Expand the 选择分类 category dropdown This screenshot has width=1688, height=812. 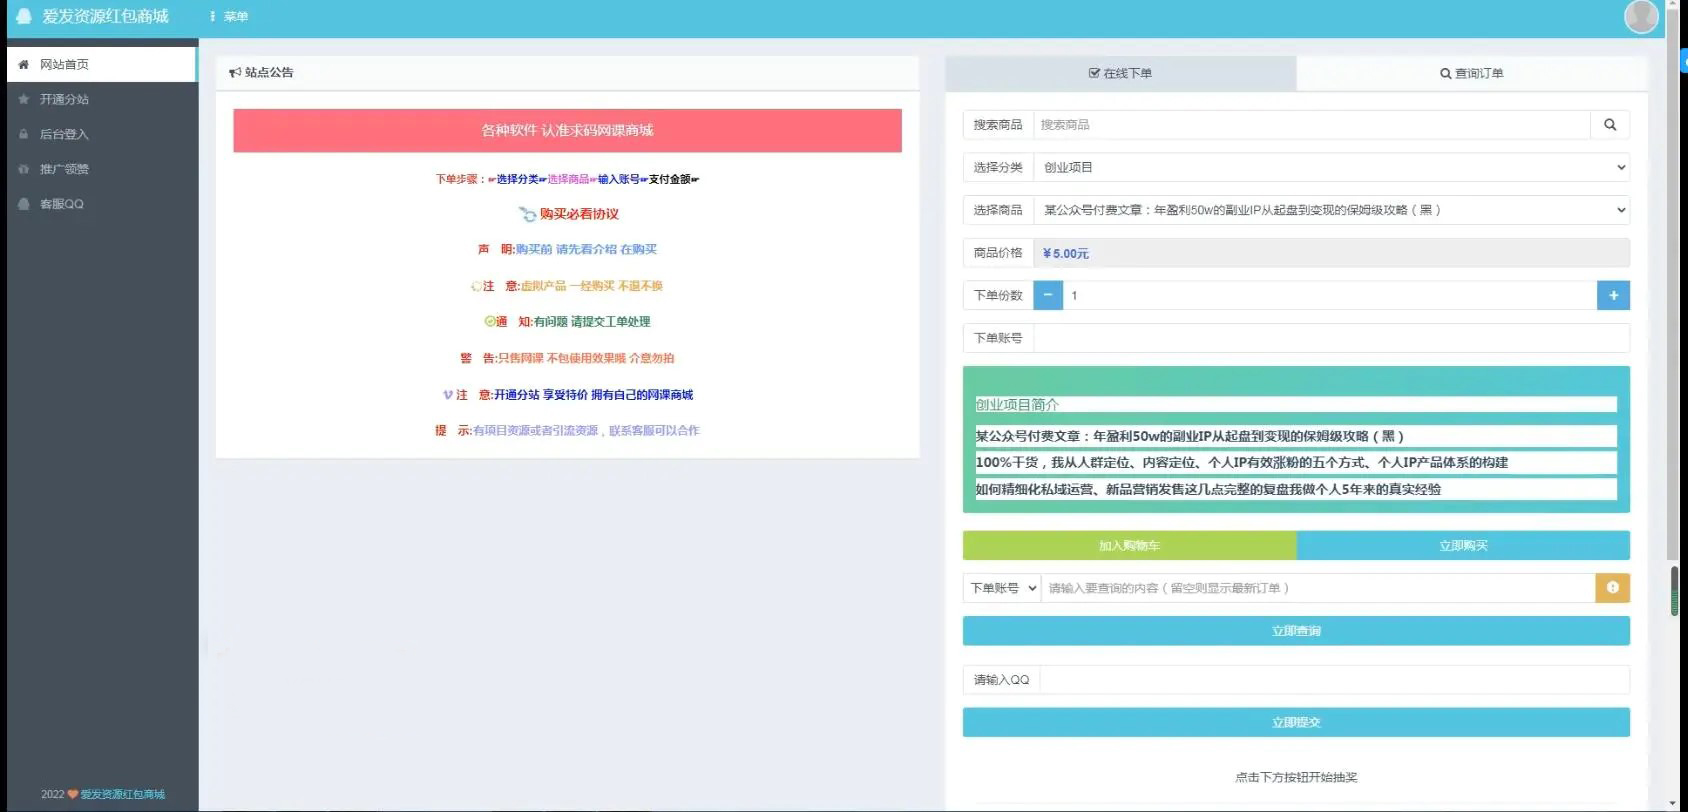pos(1331,168)
